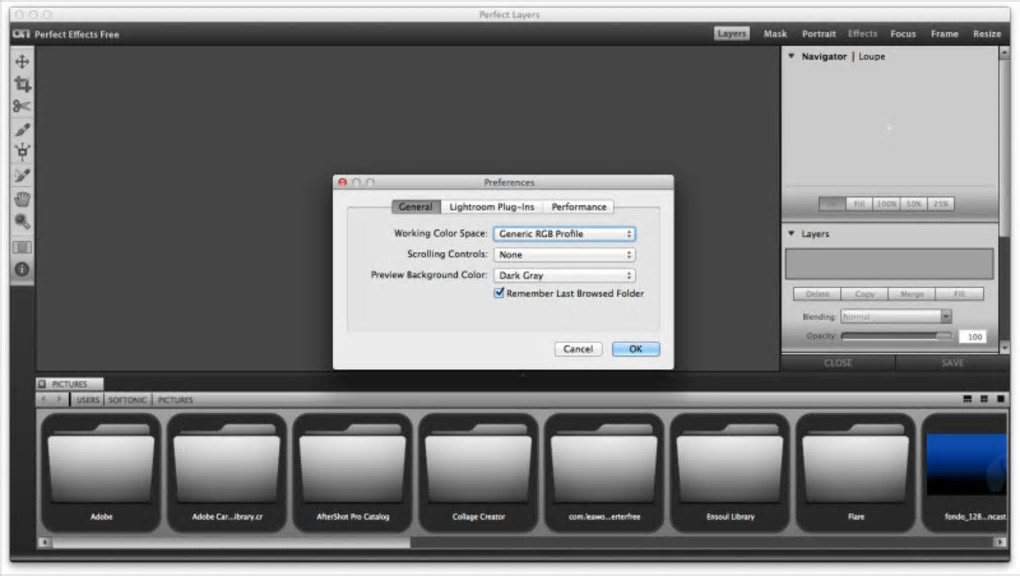Select the Hand pan tool
The width and height of the screenshot is (1020, 576).
(22, 199)
